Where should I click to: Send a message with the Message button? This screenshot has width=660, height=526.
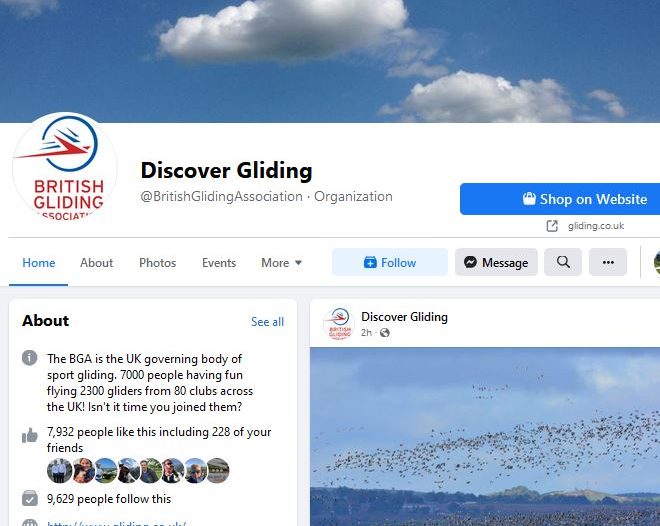496,262
